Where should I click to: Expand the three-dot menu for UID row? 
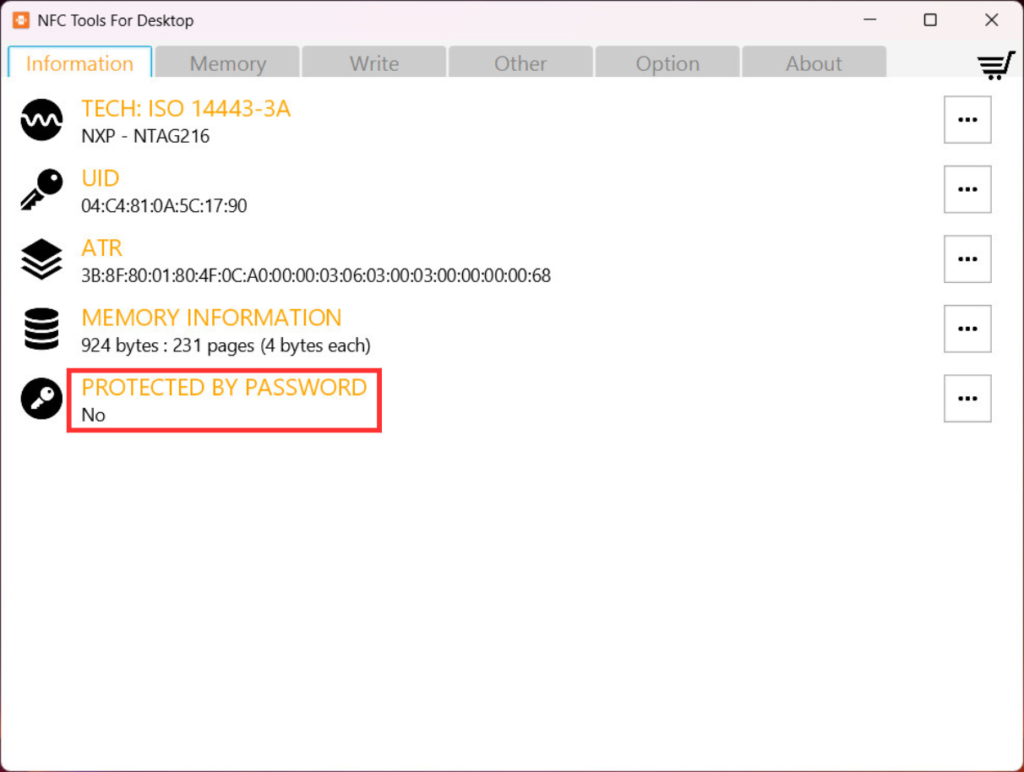(x=967, y=190)
